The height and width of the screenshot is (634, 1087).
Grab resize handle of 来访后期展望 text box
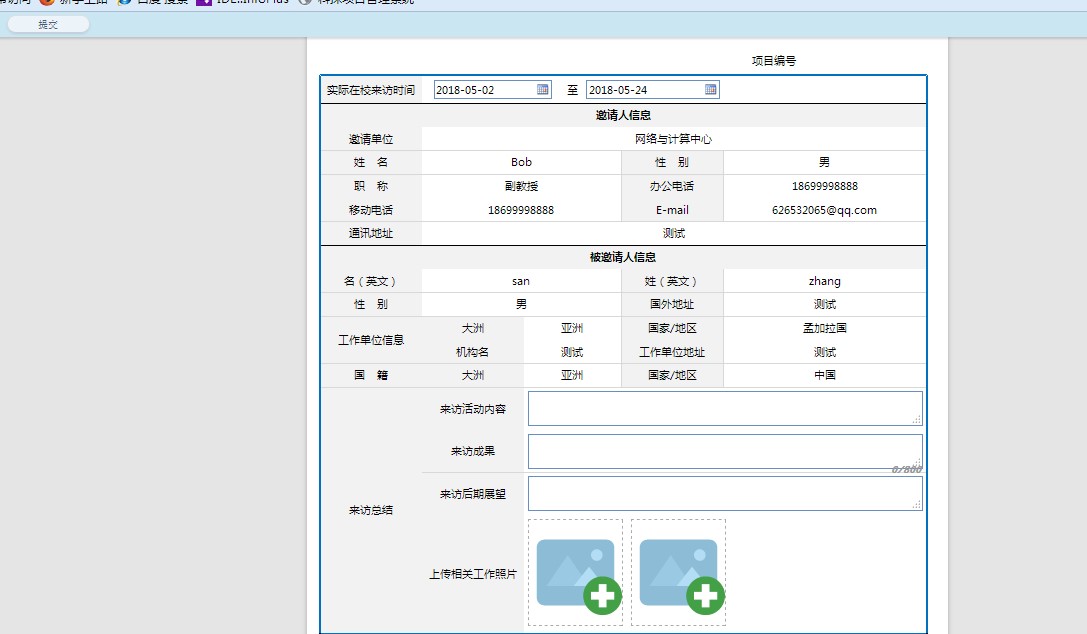coord(917,505)
